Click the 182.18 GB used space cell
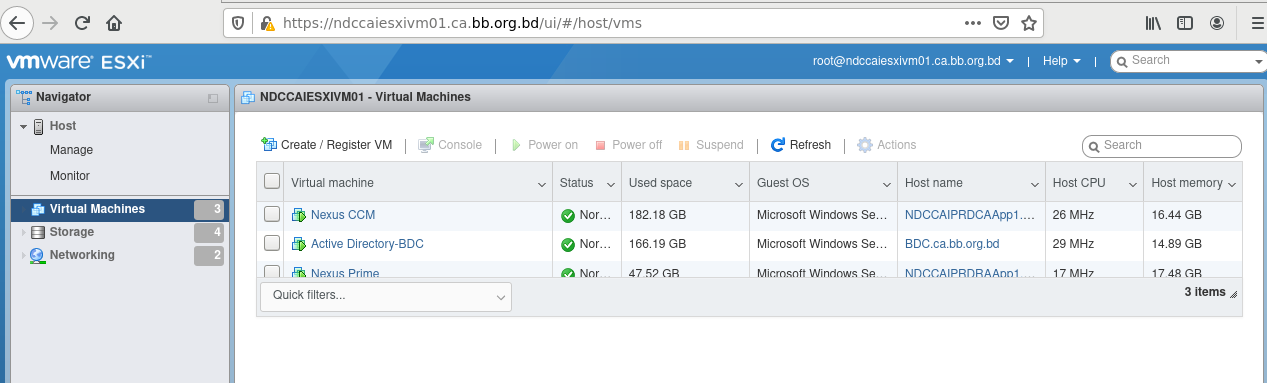This screenshot has width=1267, height=383. [x=685, y=215]
